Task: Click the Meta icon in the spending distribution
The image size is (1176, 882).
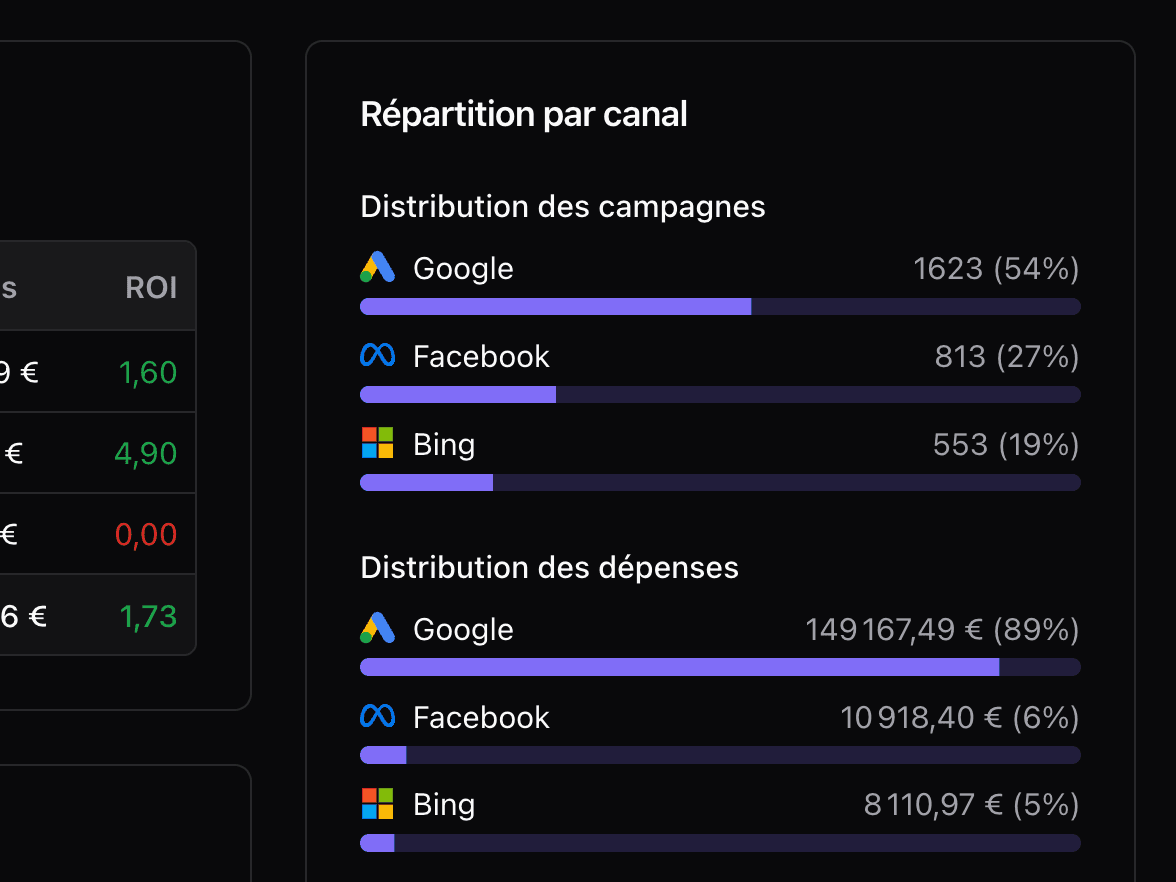Action: tap(377, 716)
